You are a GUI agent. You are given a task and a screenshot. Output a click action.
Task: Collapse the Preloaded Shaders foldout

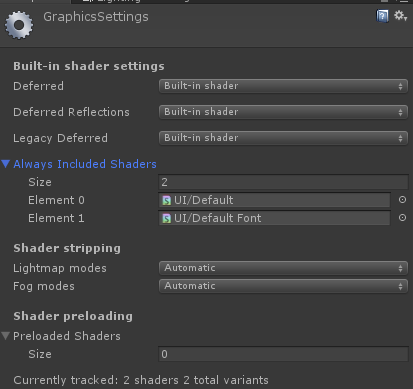[x=5, y=336]
